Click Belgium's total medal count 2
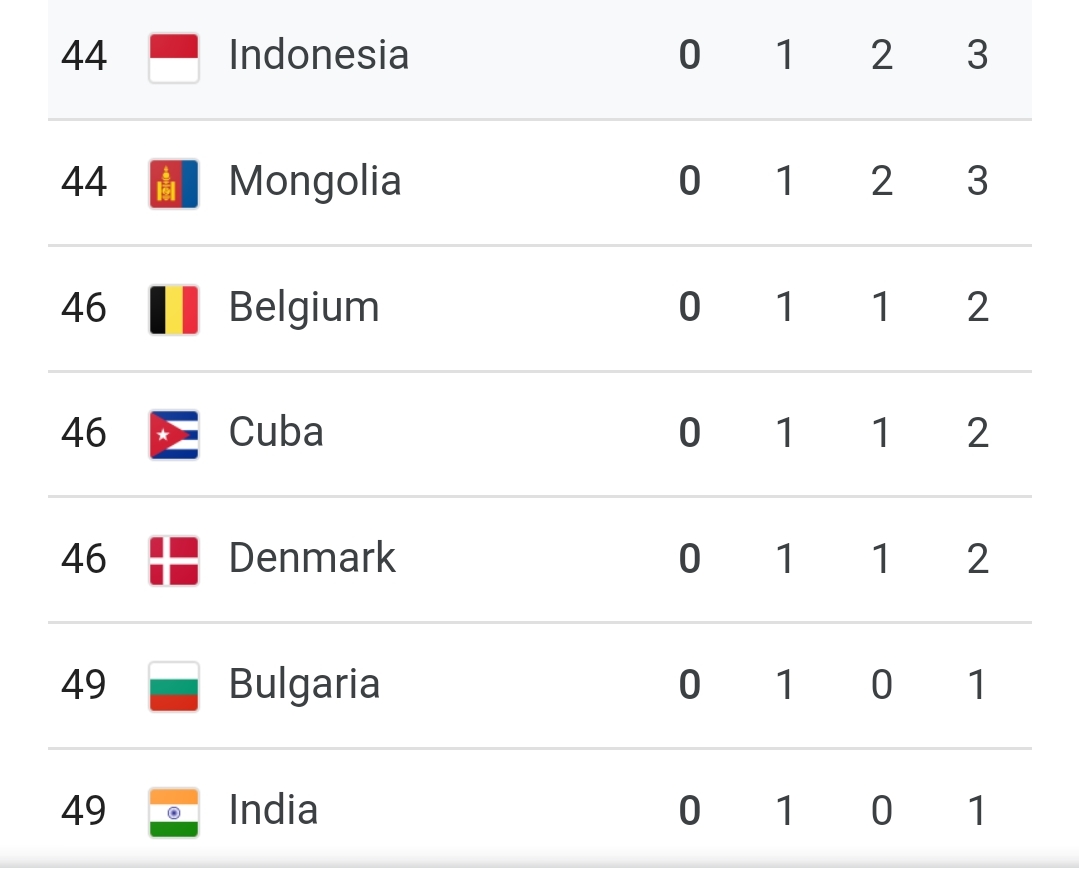Screen dimensions: 1079x870 pos(978,308)
